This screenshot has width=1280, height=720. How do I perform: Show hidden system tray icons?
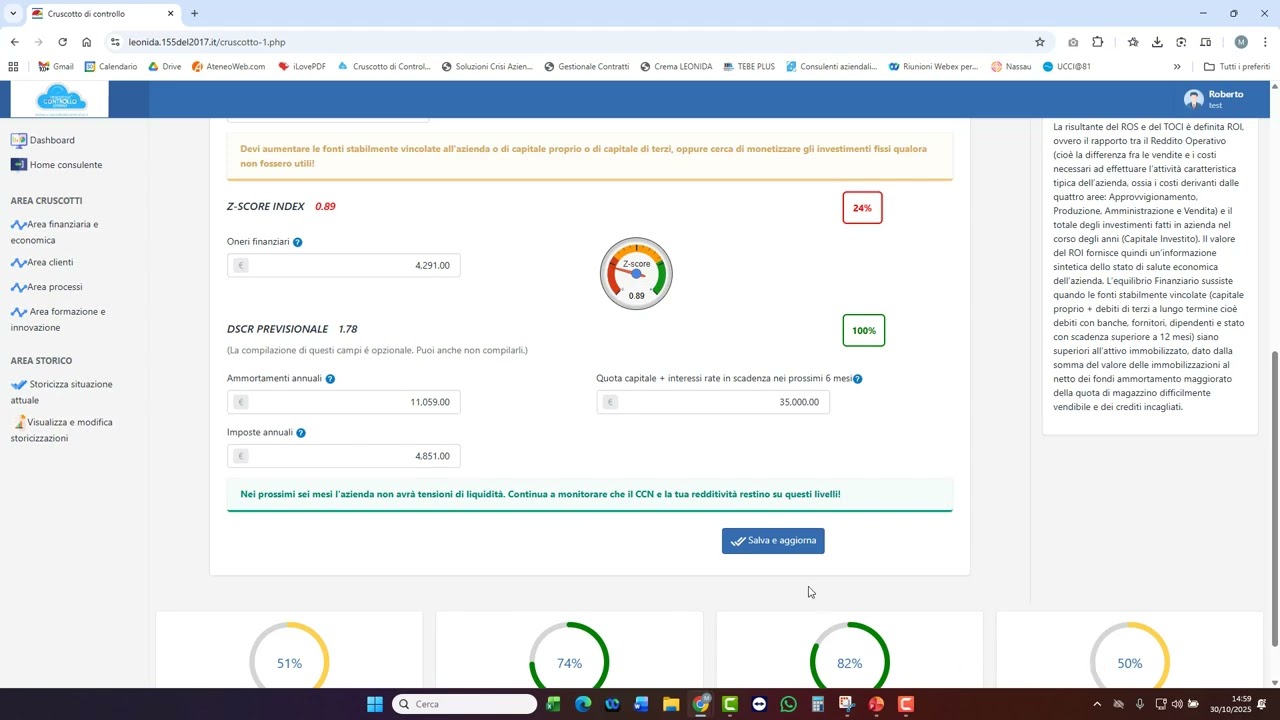tap(1097, 705)
